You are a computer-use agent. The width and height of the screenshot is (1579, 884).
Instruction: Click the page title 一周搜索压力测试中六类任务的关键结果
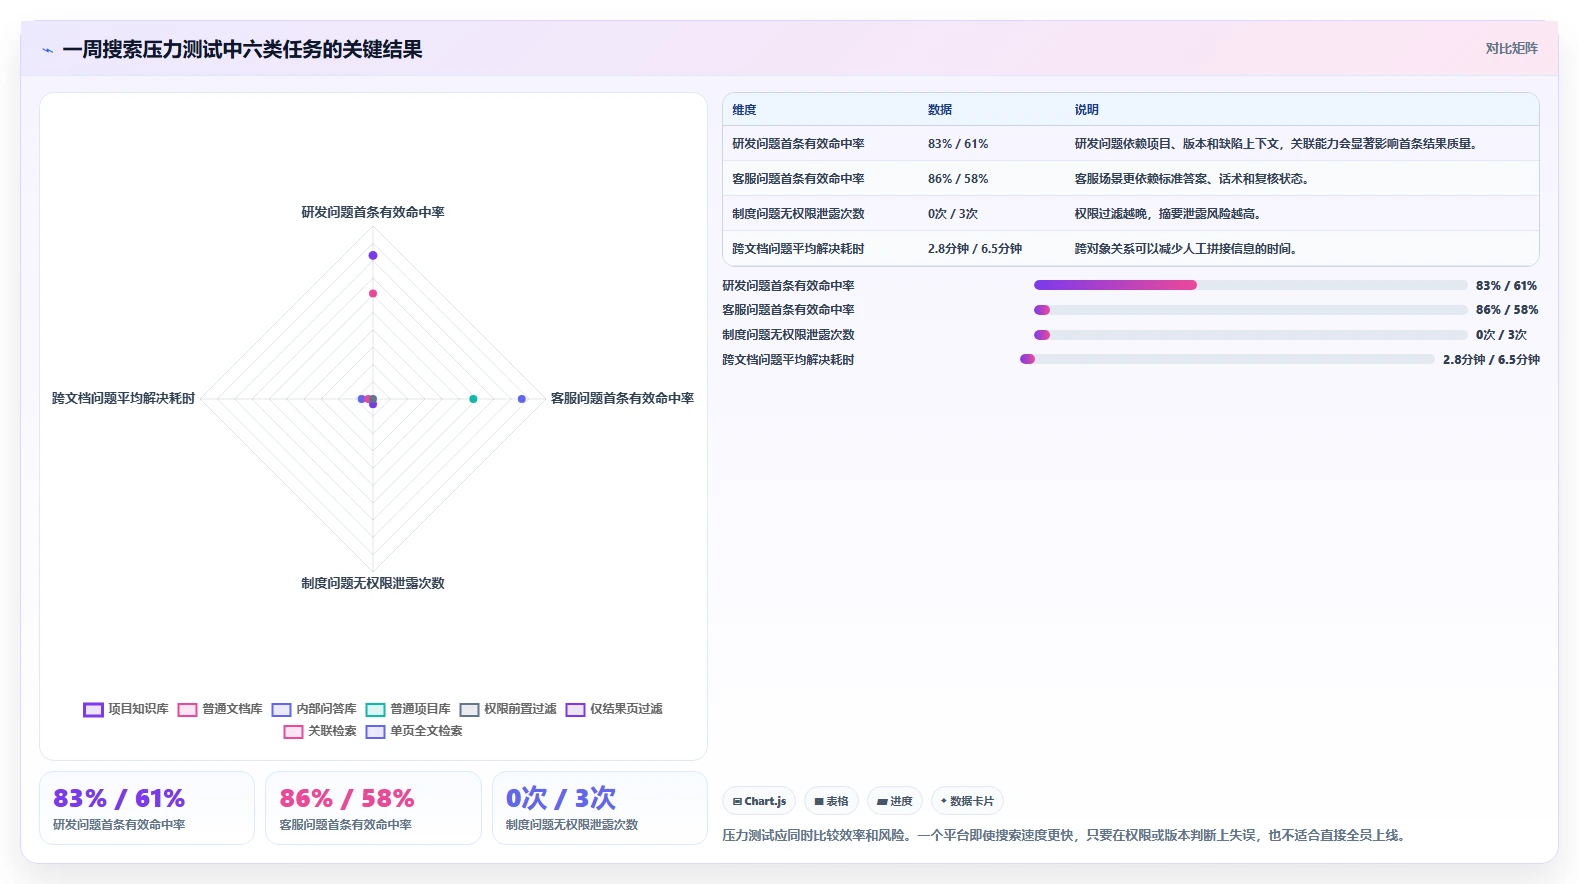pos(242,50)
